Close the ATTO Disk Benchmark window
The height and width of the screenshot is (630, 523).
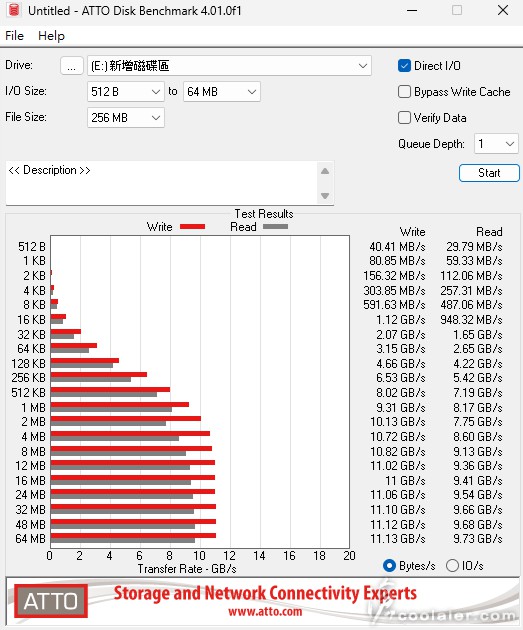[503, 10]
